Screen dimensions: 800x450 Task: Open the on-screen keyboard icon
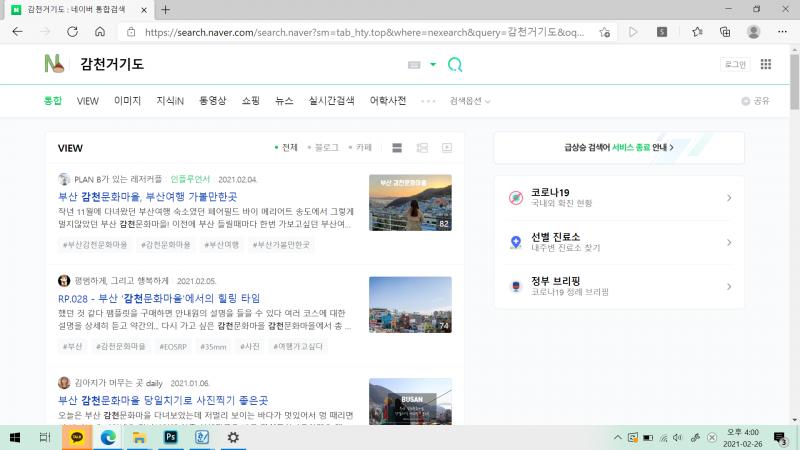point(414,65)
